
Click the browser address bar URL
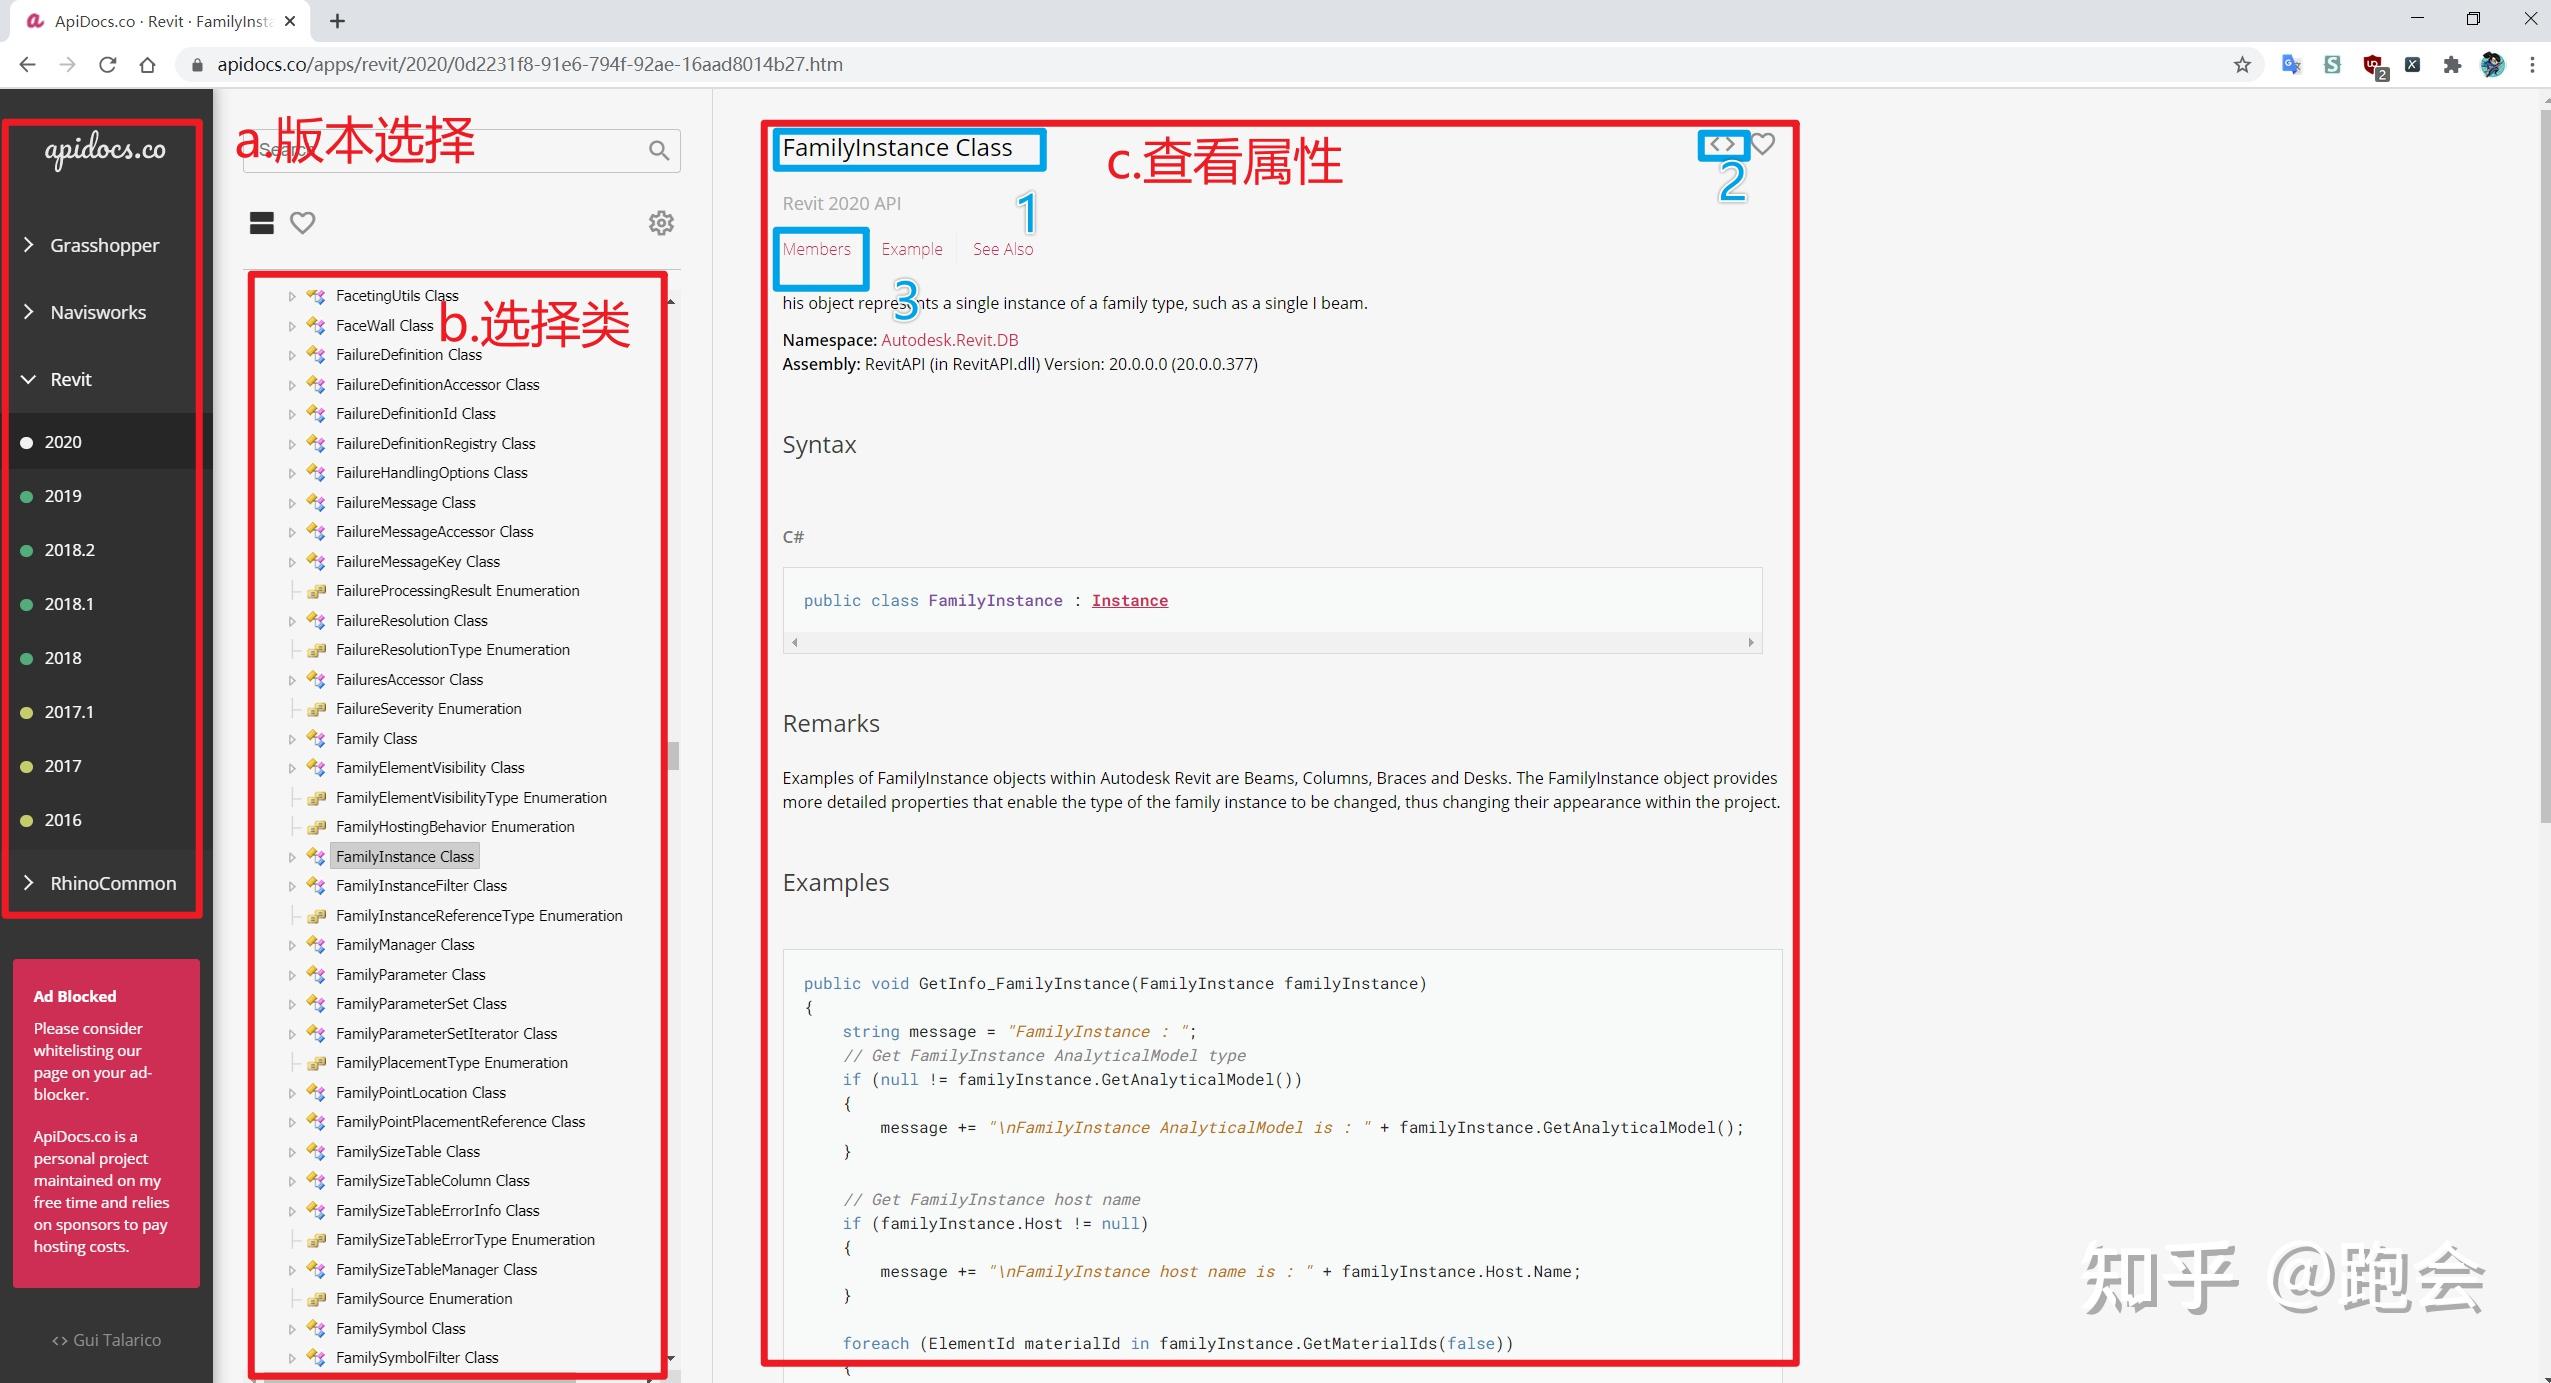click(x=530, y=65)
